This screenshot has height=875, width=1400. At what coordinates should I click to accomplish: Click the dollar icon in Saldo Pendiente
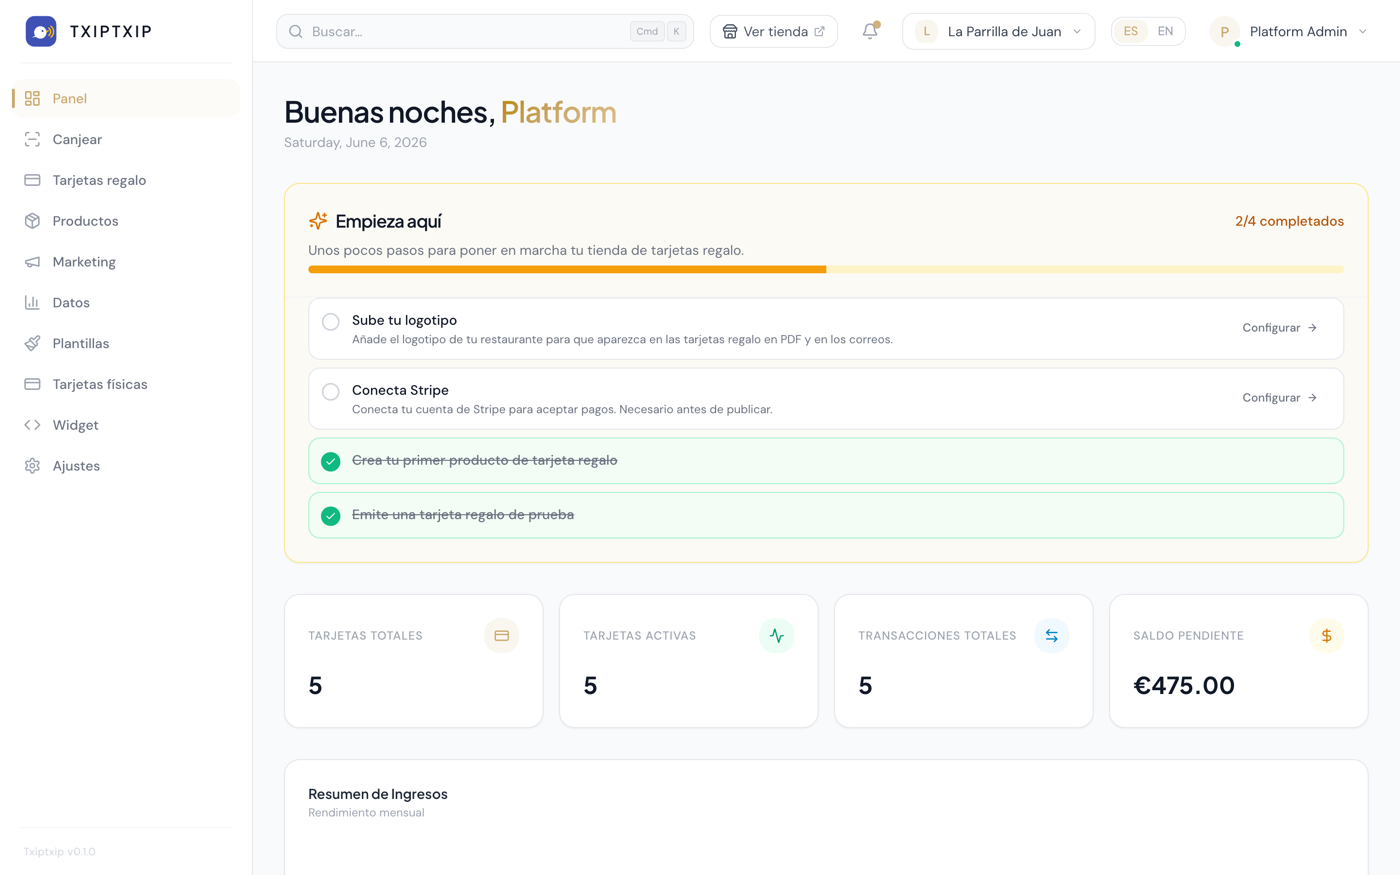point(1326,636)
